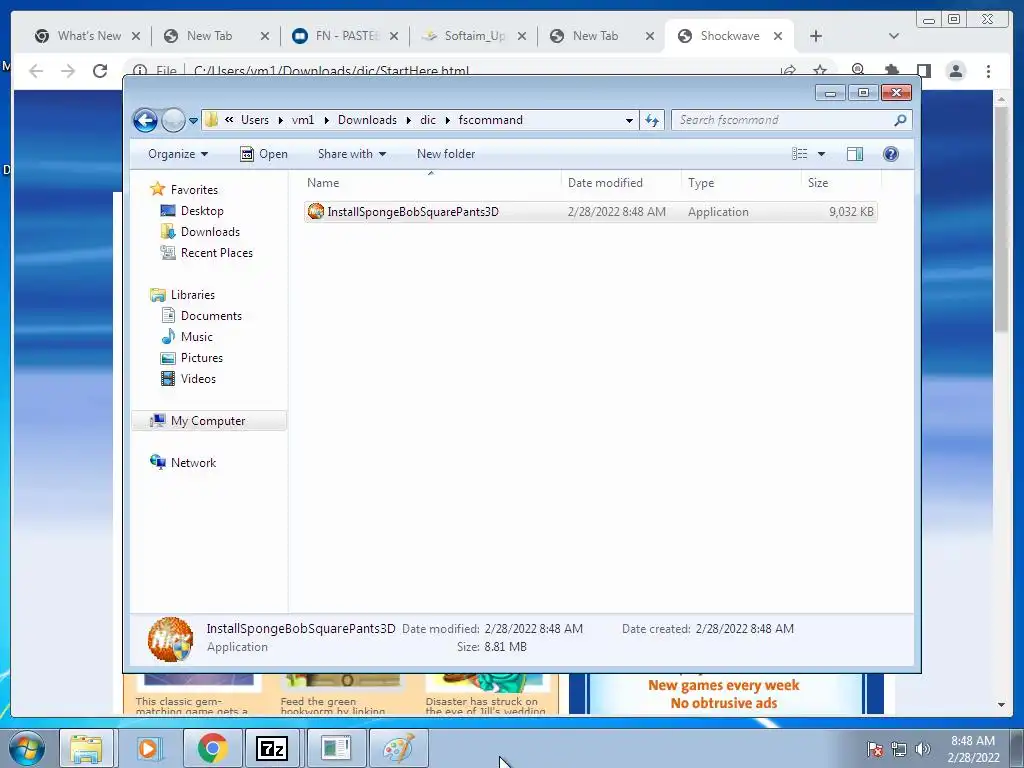Reload the page in Chrome

[100, 71]
